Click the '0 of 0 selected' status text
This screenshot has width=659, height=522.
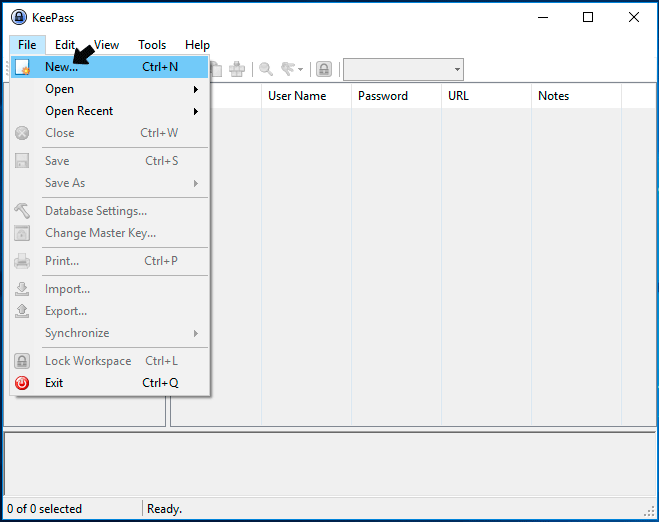[45, 509]
